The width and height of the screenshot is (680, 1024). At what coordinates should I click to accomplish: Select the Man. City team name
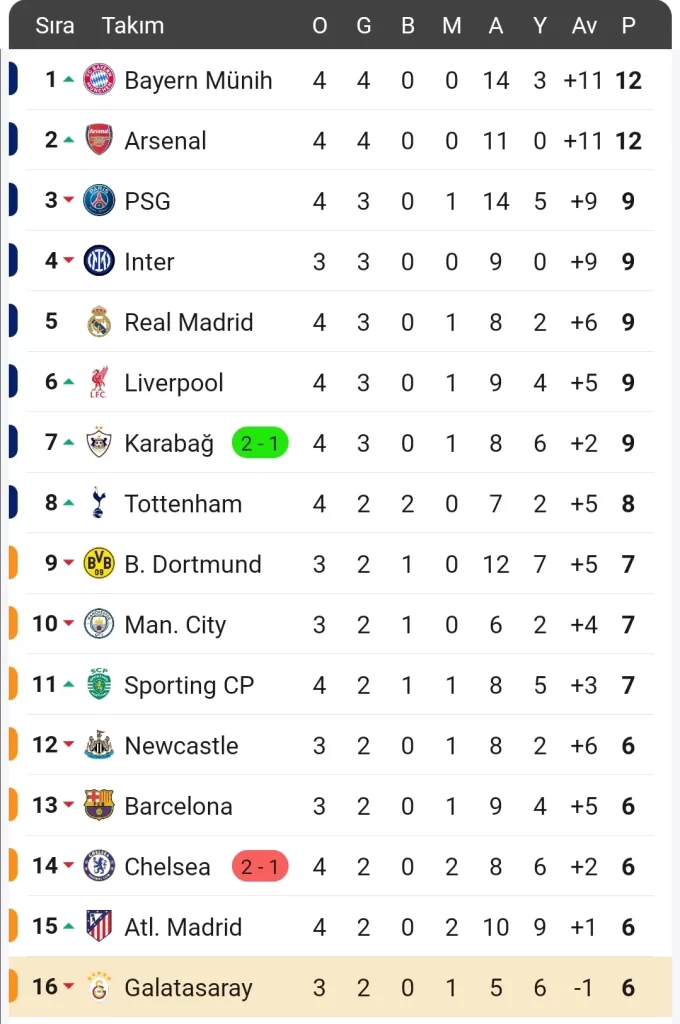tap(175, 625)
